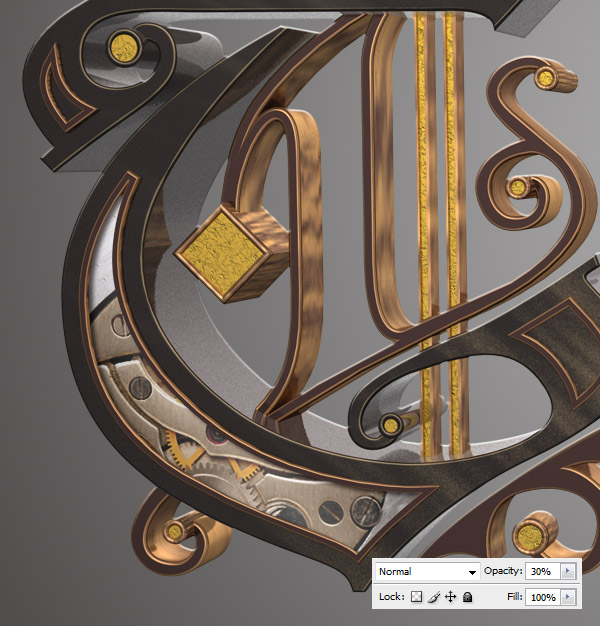Open the Fill slider arrow
This screenshot has width=600, height=626.
click(x=567, y=597)
